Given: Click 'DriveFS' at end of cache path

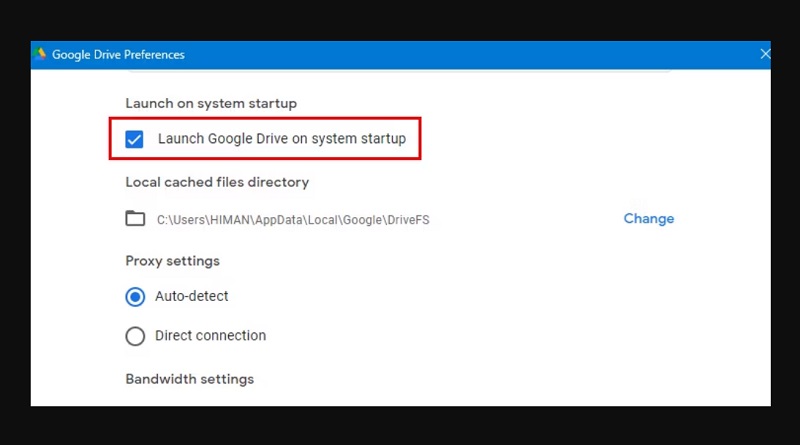Looking at the screenshot, I should [408, 219].
